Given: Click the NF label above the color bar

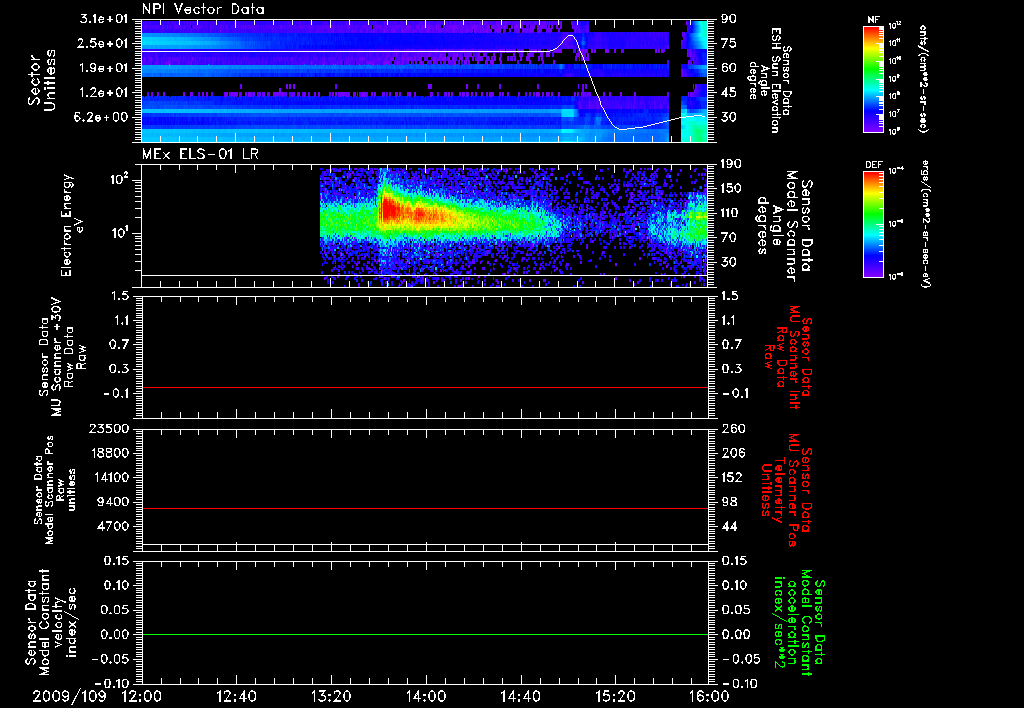Looking at the screenshot, I should pyautogui.click(x=874, y=20).
